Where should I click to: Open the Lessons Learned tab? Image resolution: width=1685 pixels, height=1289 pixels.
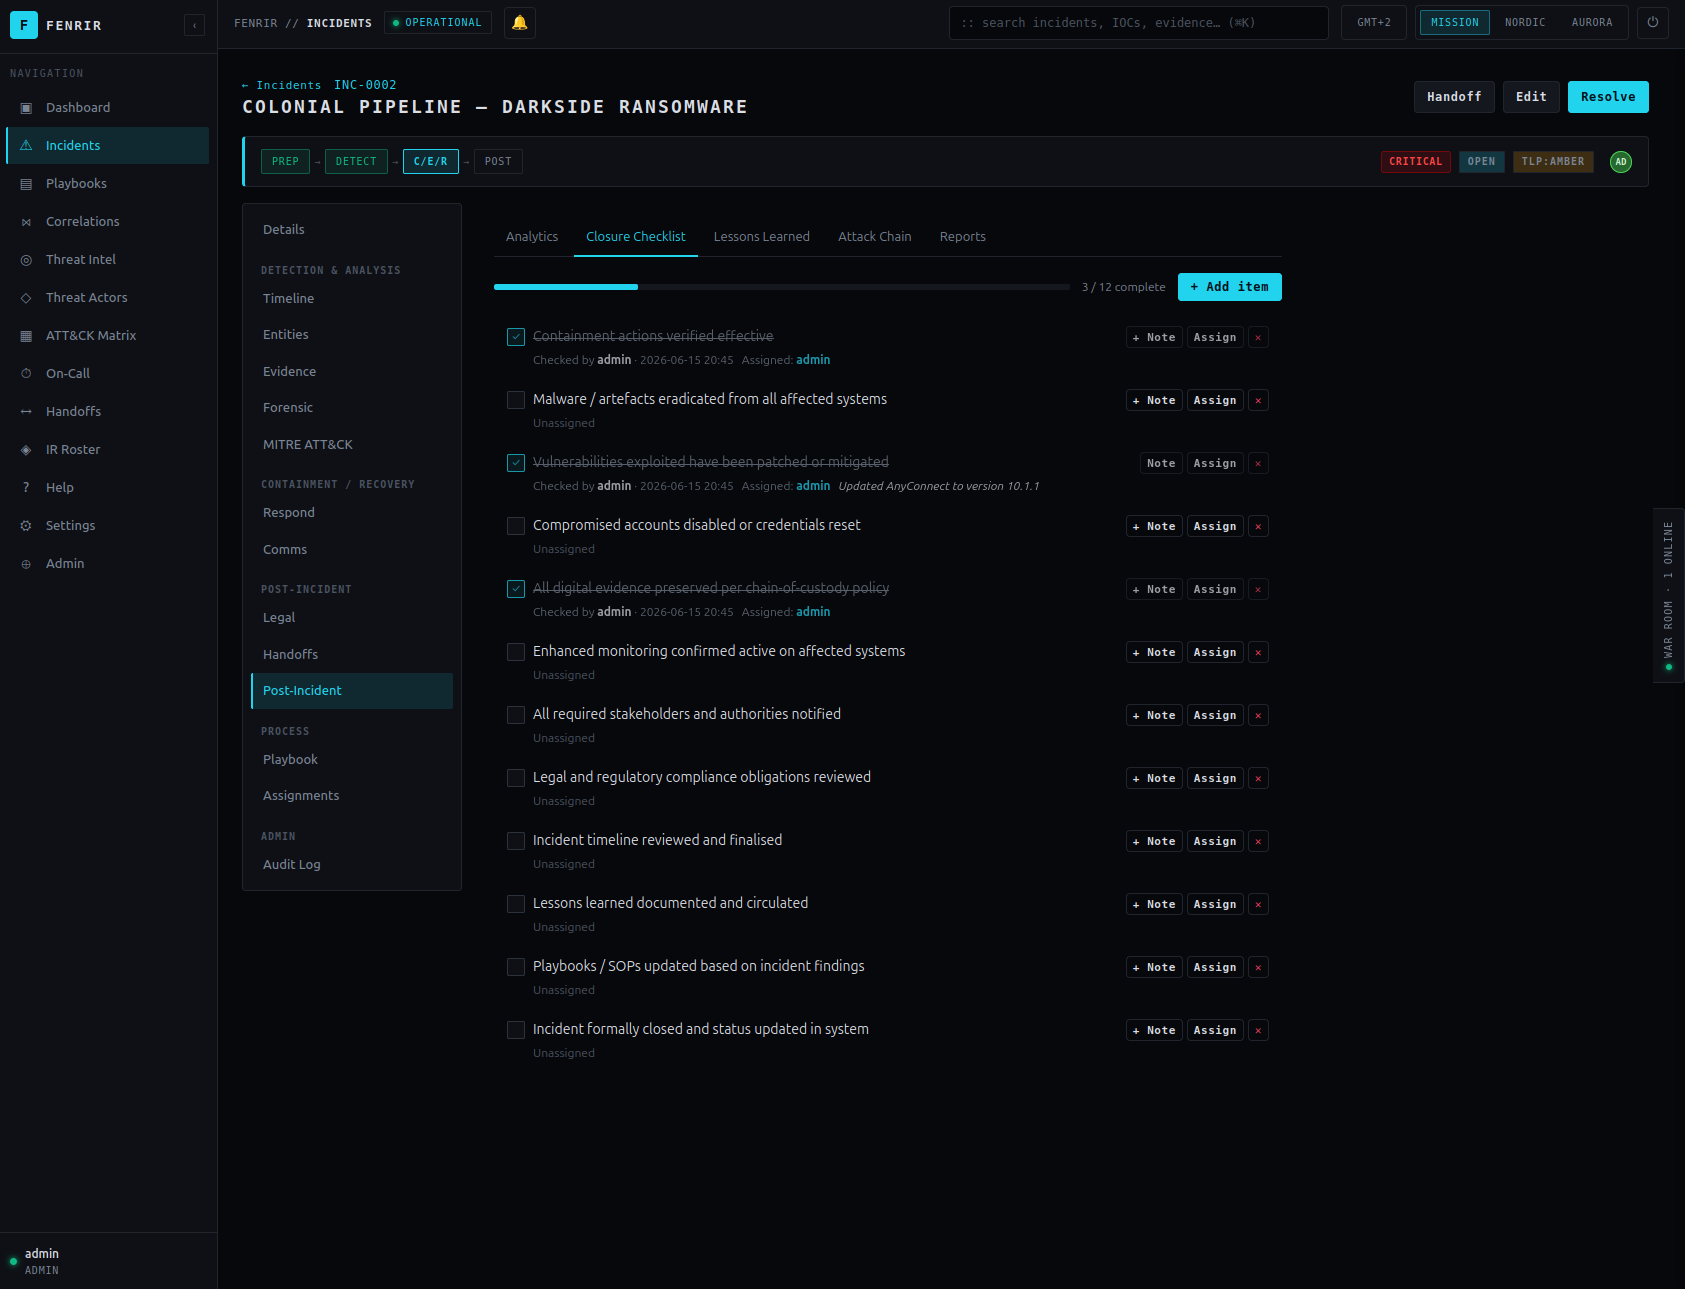[x=762, y=237]
